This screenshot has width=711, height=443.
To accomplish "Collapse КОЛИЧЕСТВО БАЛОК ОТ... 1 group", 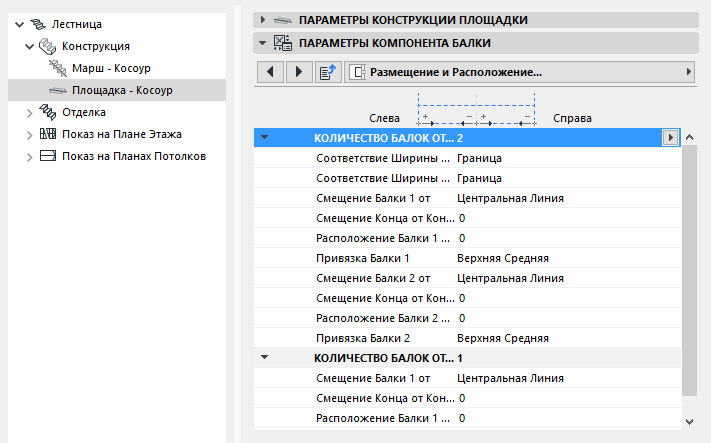I will coord(264,358).
